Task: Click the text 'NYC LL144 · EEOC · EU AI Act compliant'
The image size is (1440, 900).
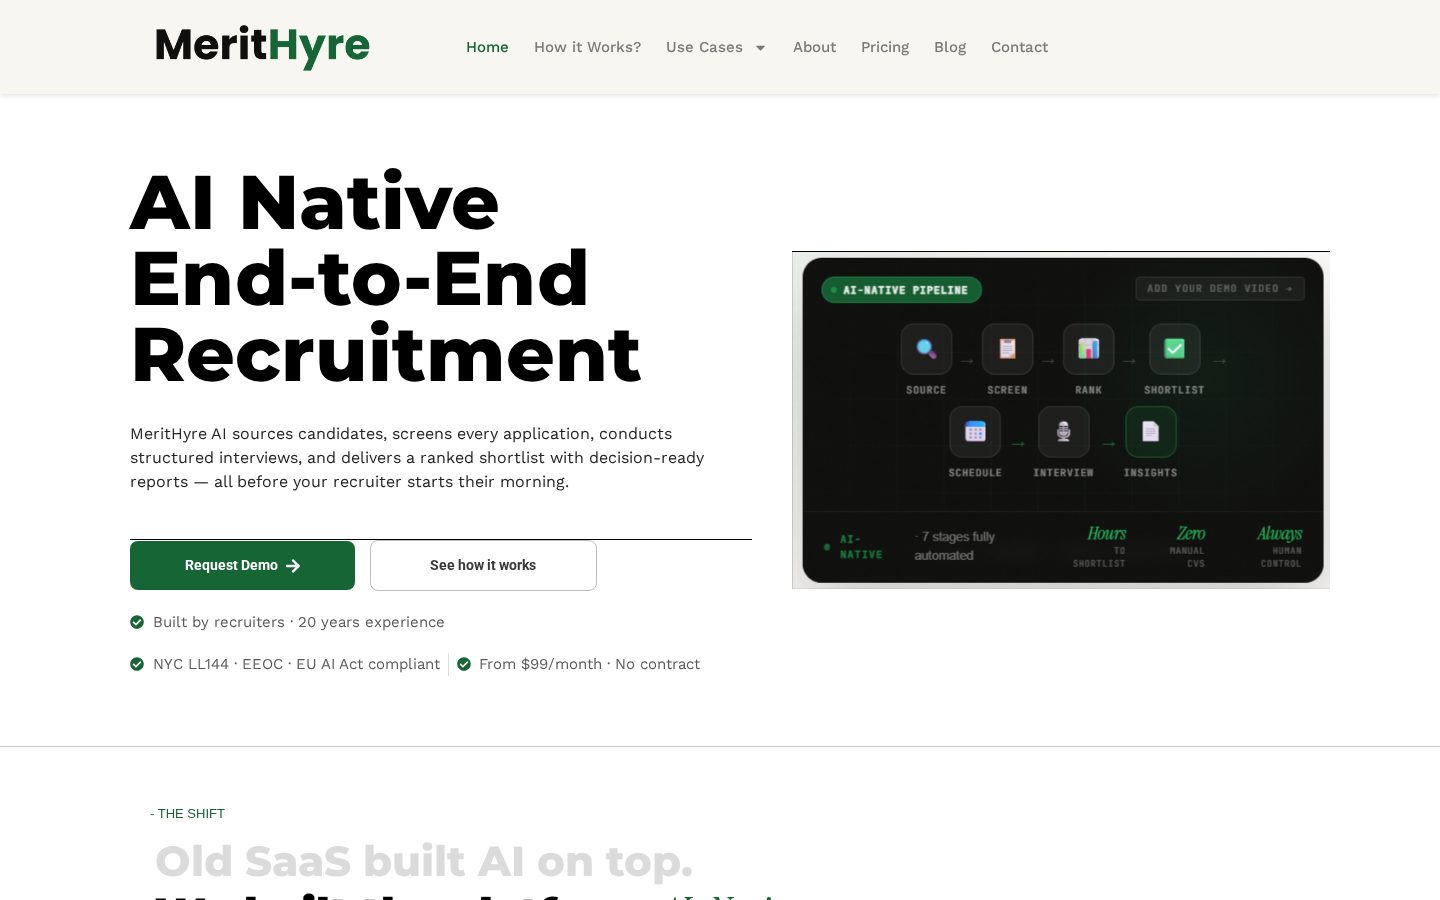Action: (296, 664)
